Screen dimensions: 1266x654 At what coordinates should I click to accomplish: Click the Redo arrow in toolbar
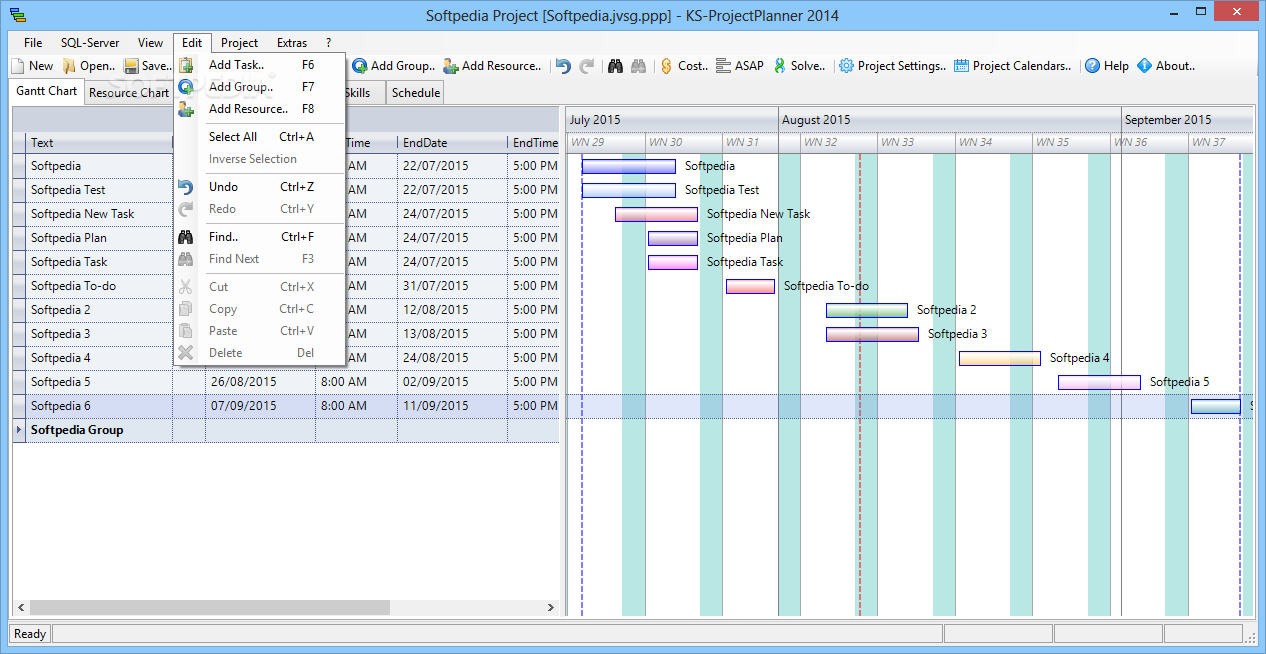point(587,66)
